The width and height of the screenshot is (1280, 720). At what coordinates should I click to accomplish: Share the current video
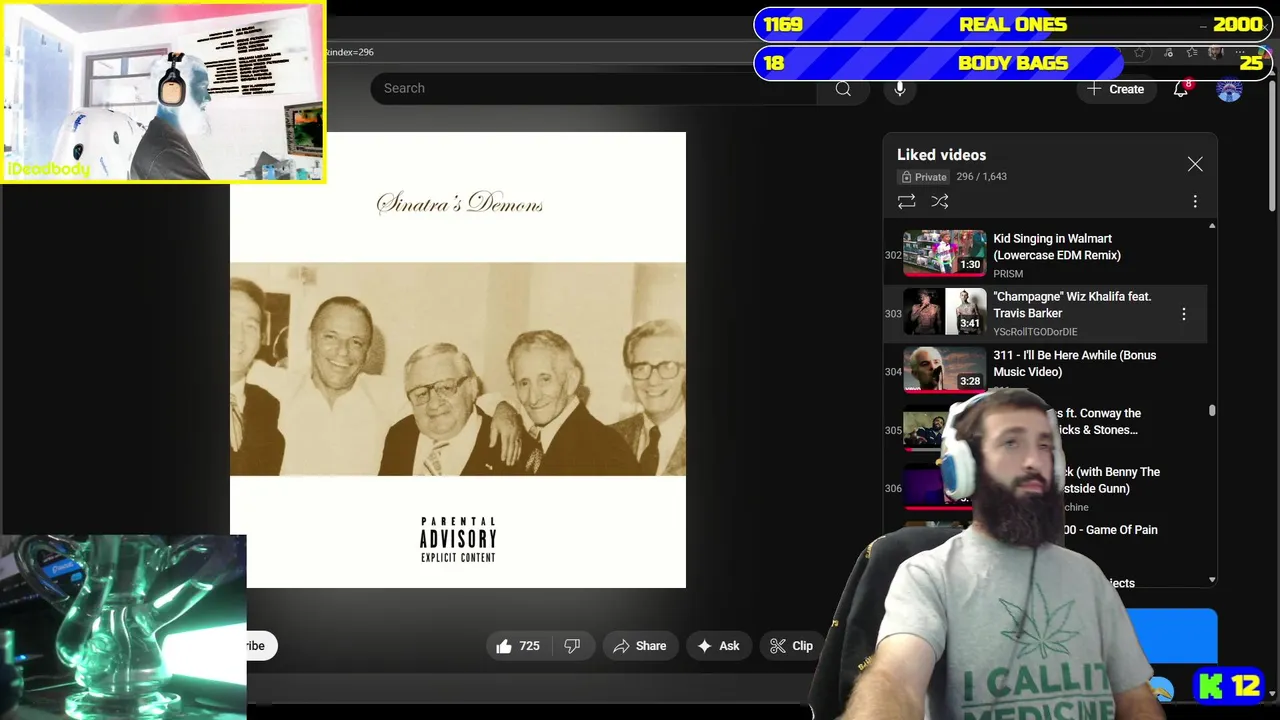[x=639, y=646]
